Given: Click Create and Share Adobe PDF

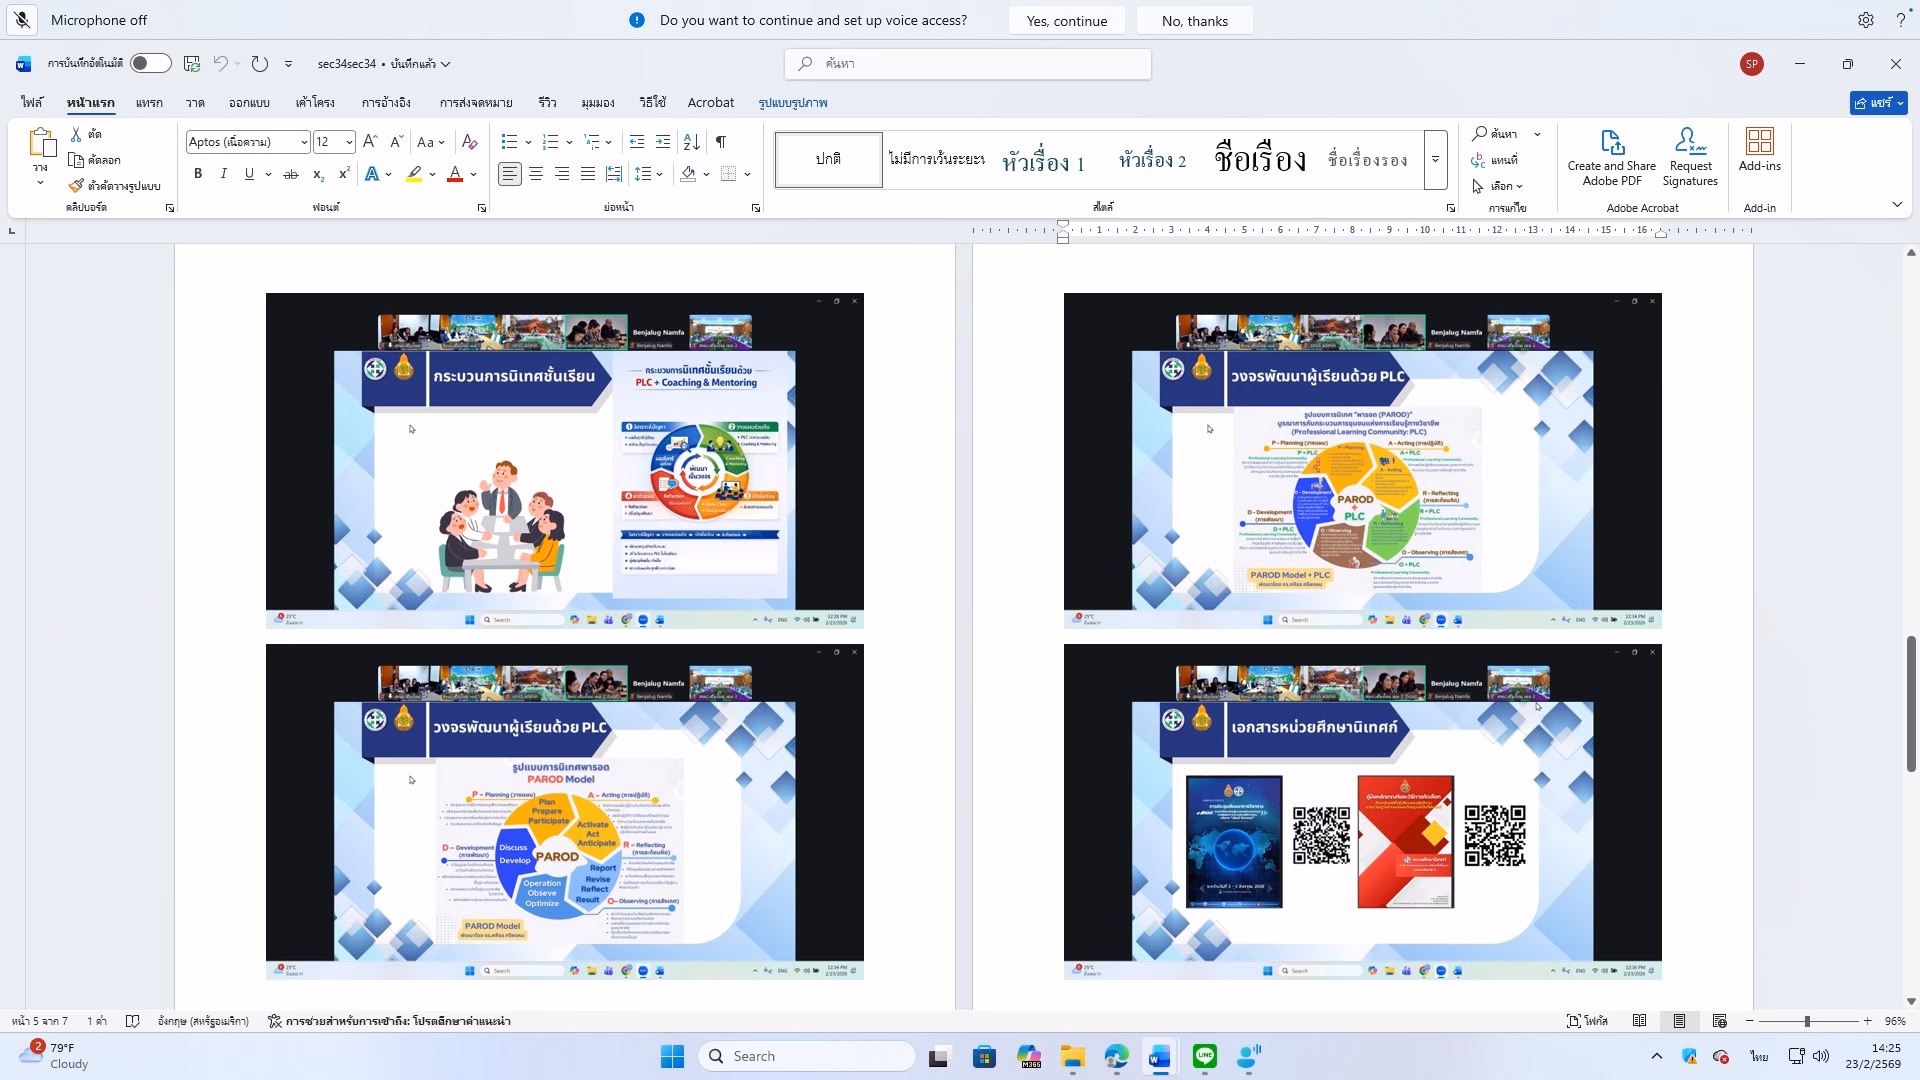Looking at the screenshot, I should [x=1611, y=157].
